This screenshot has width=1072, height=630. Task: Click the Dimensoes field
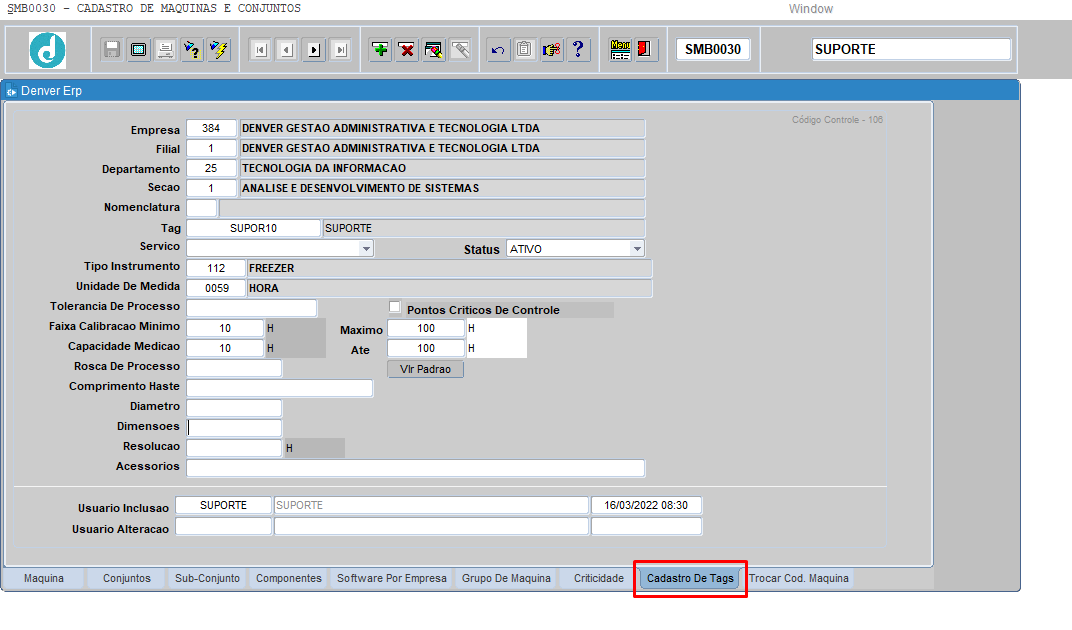[x=234, y=428]
